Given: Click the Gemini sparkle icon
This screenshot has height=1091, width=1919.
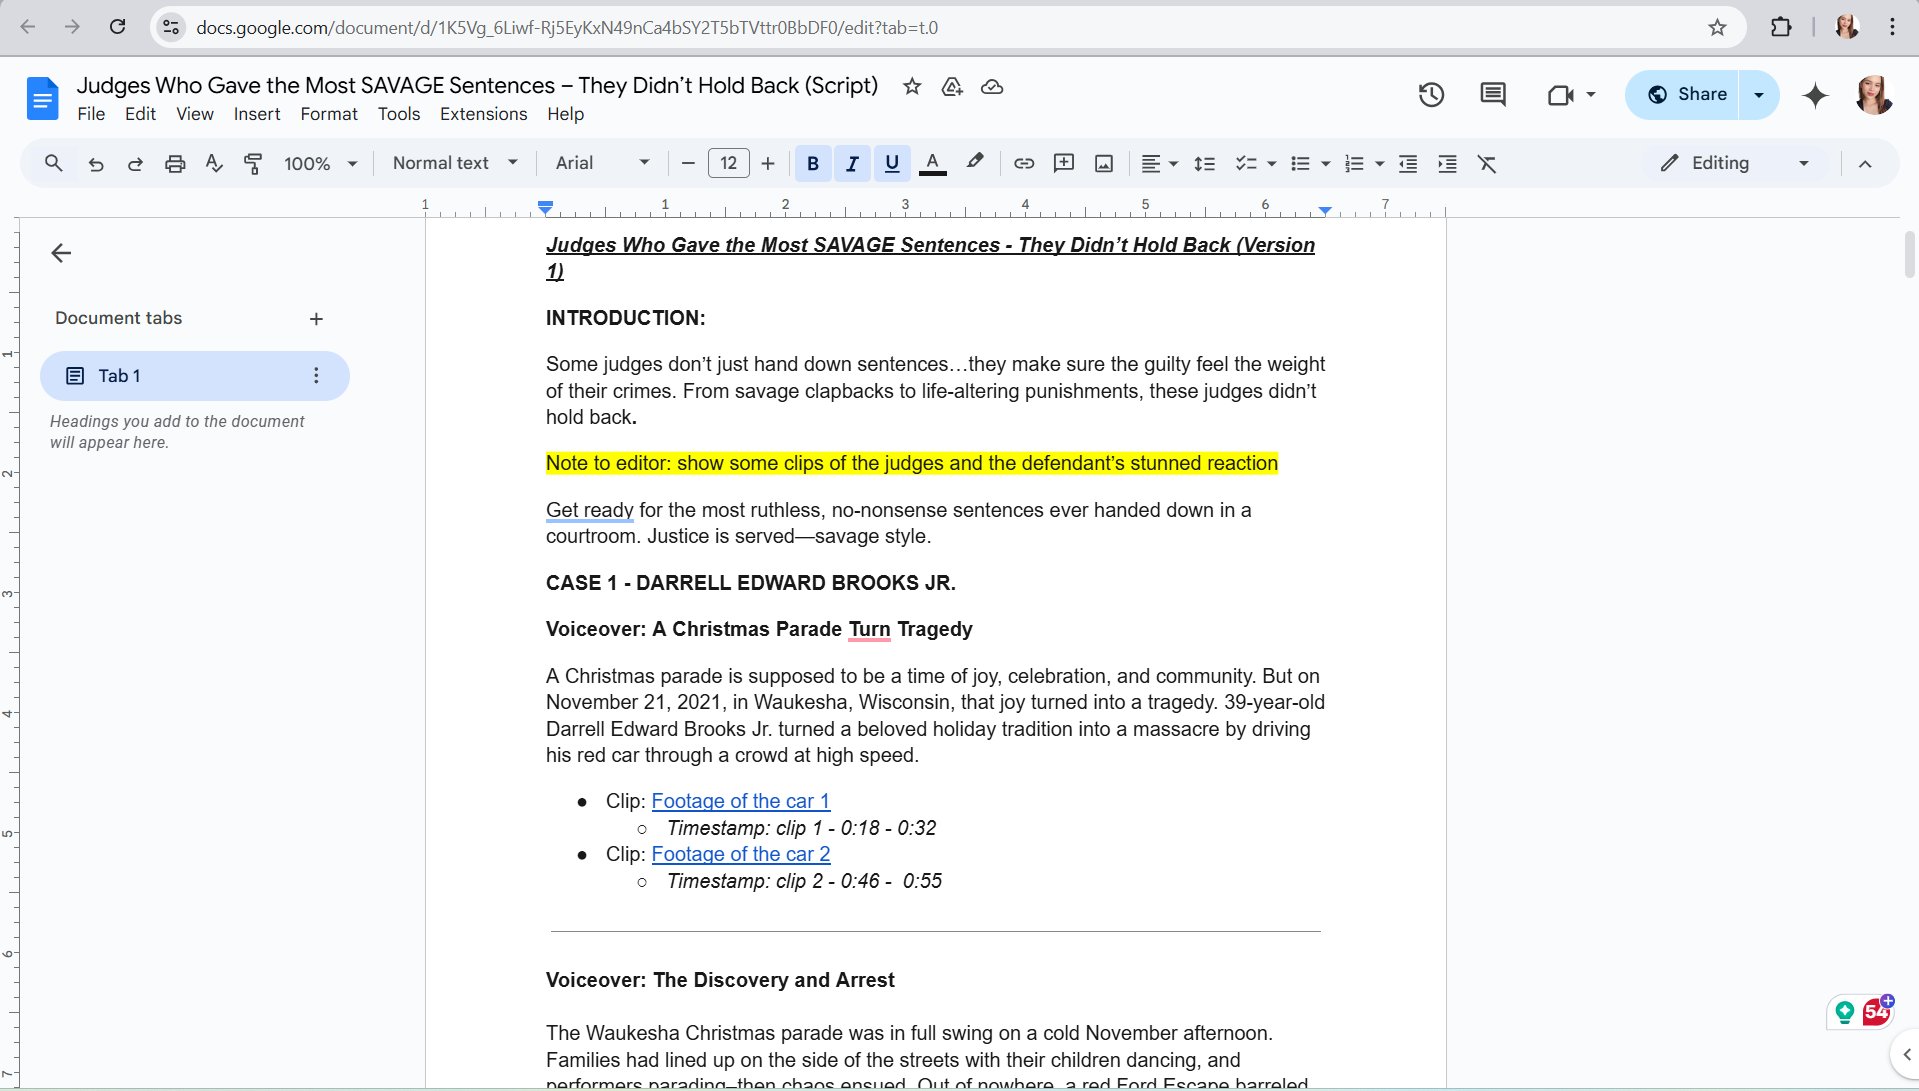Looking at the screenshot, I should tap(1815, 95).
